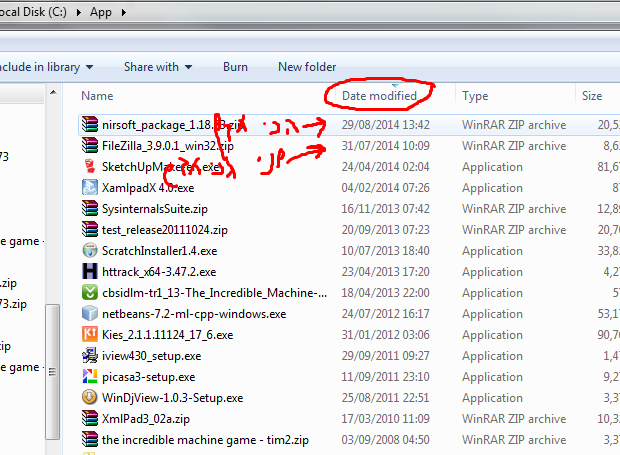
Task: Click Local Disk (C:) in the address bar
Action: [x=33, y=12]
